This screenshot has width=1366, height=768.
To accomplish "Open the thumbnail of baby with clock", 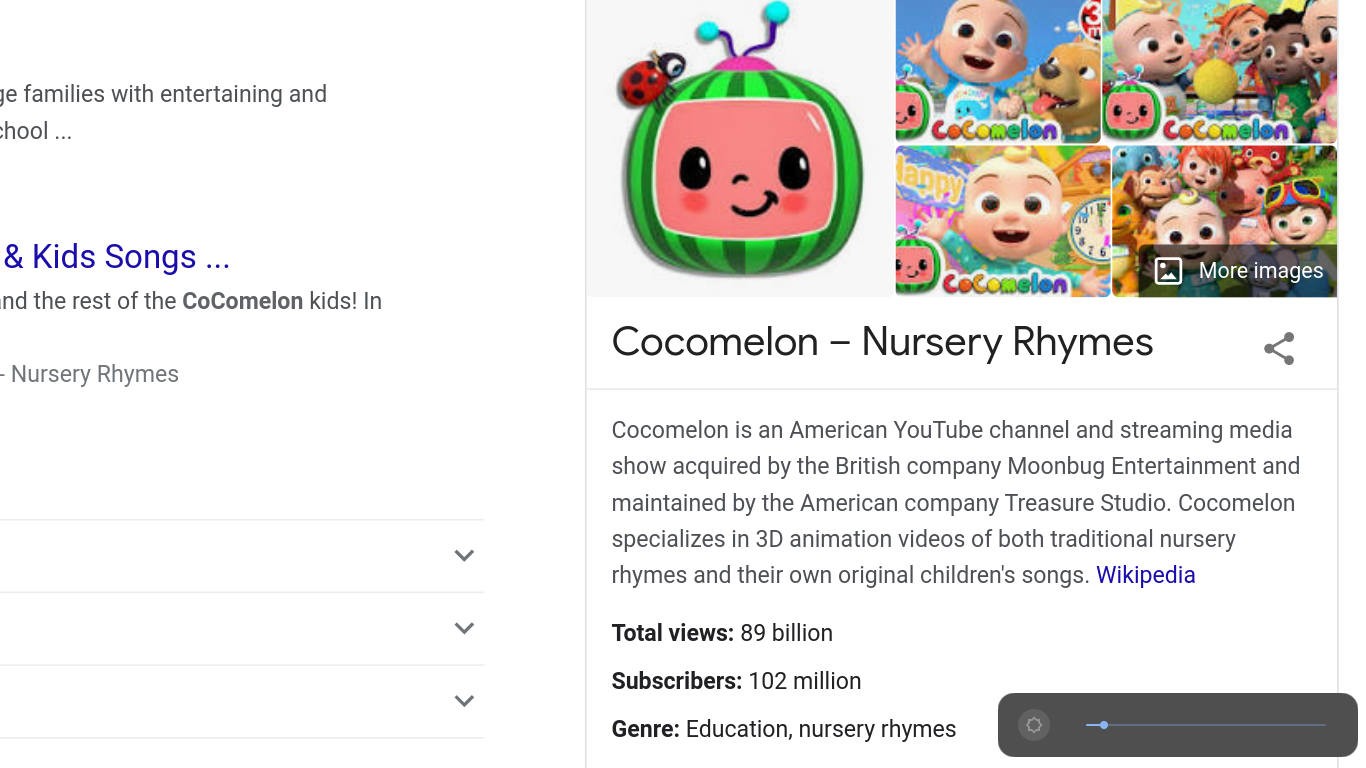I will point(1002,221).
